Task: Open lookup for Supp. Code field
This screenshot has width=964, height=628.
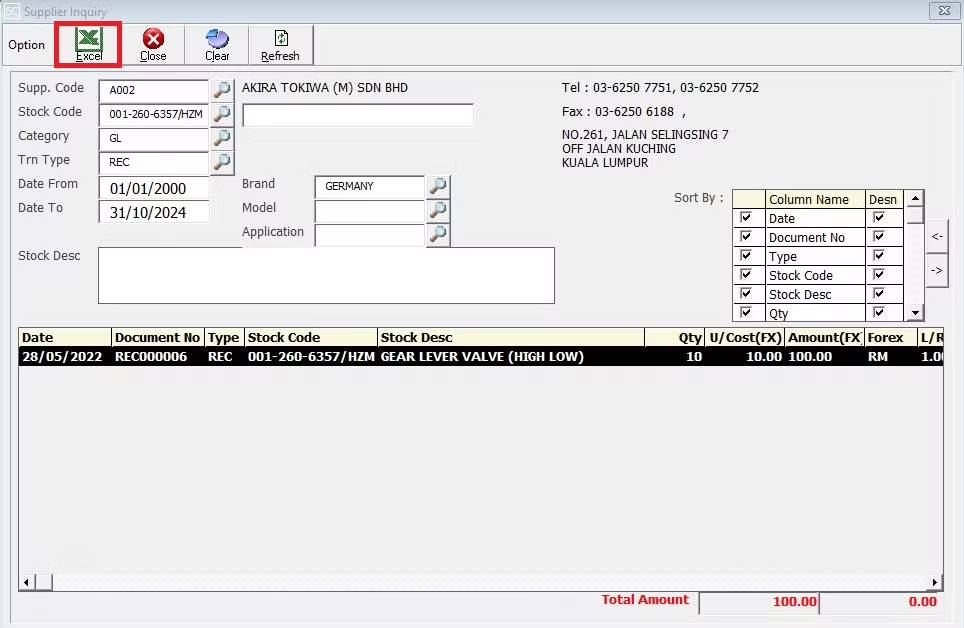Action: pyautogui.click(x=222, y=90)
